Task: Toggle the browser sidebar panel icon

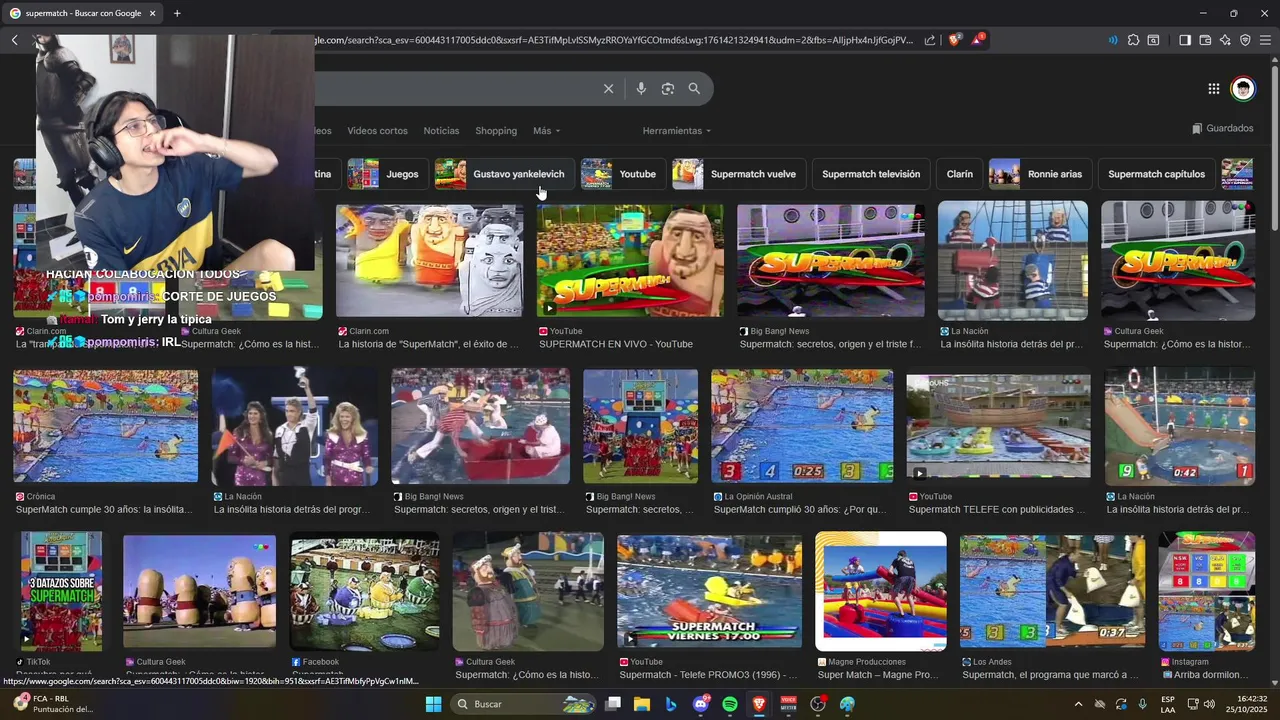Action: point(1185,40)
